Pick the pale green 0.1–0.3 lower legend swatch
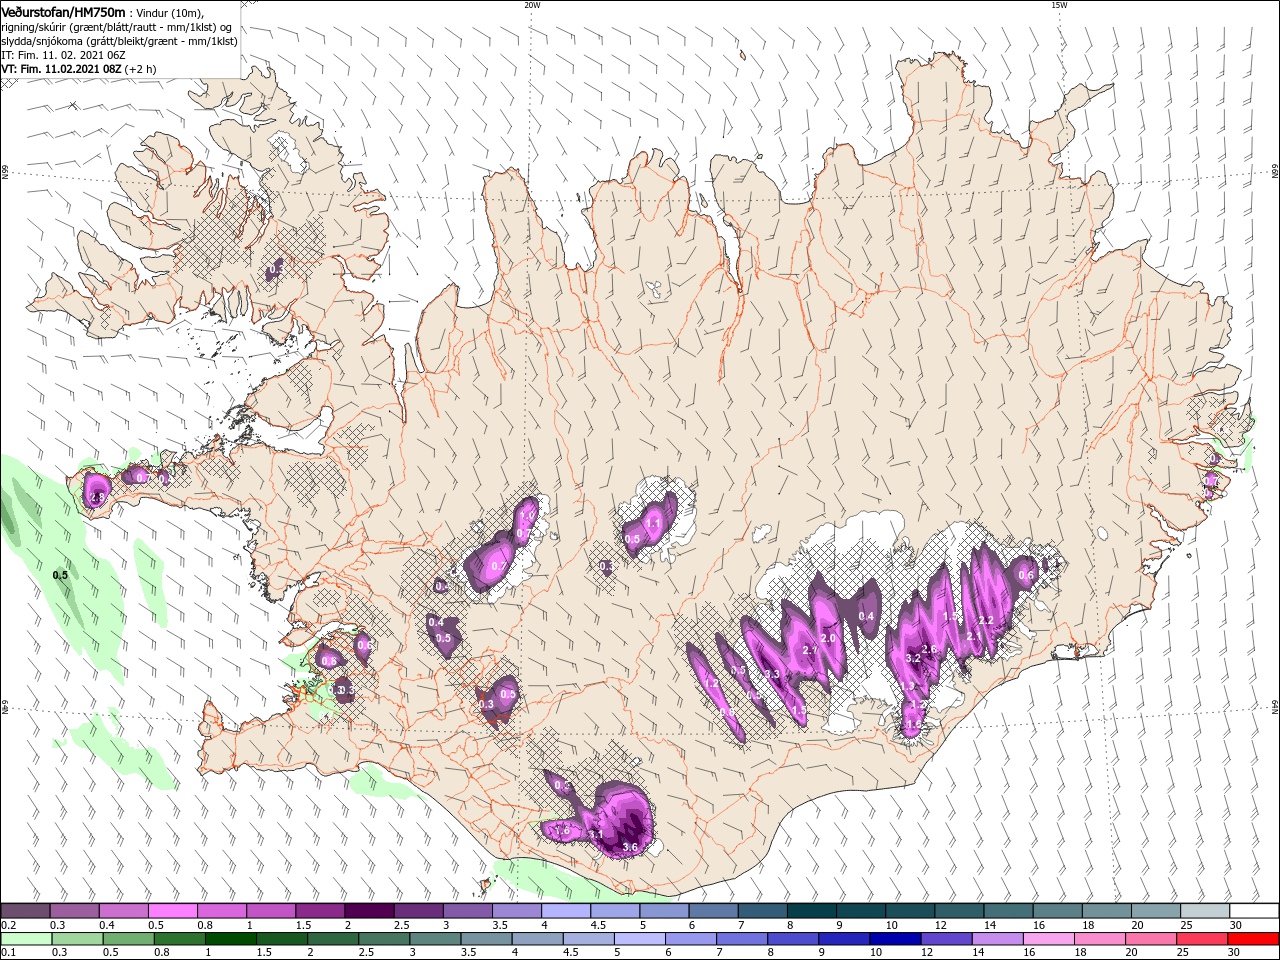 [x=25, y=939]
